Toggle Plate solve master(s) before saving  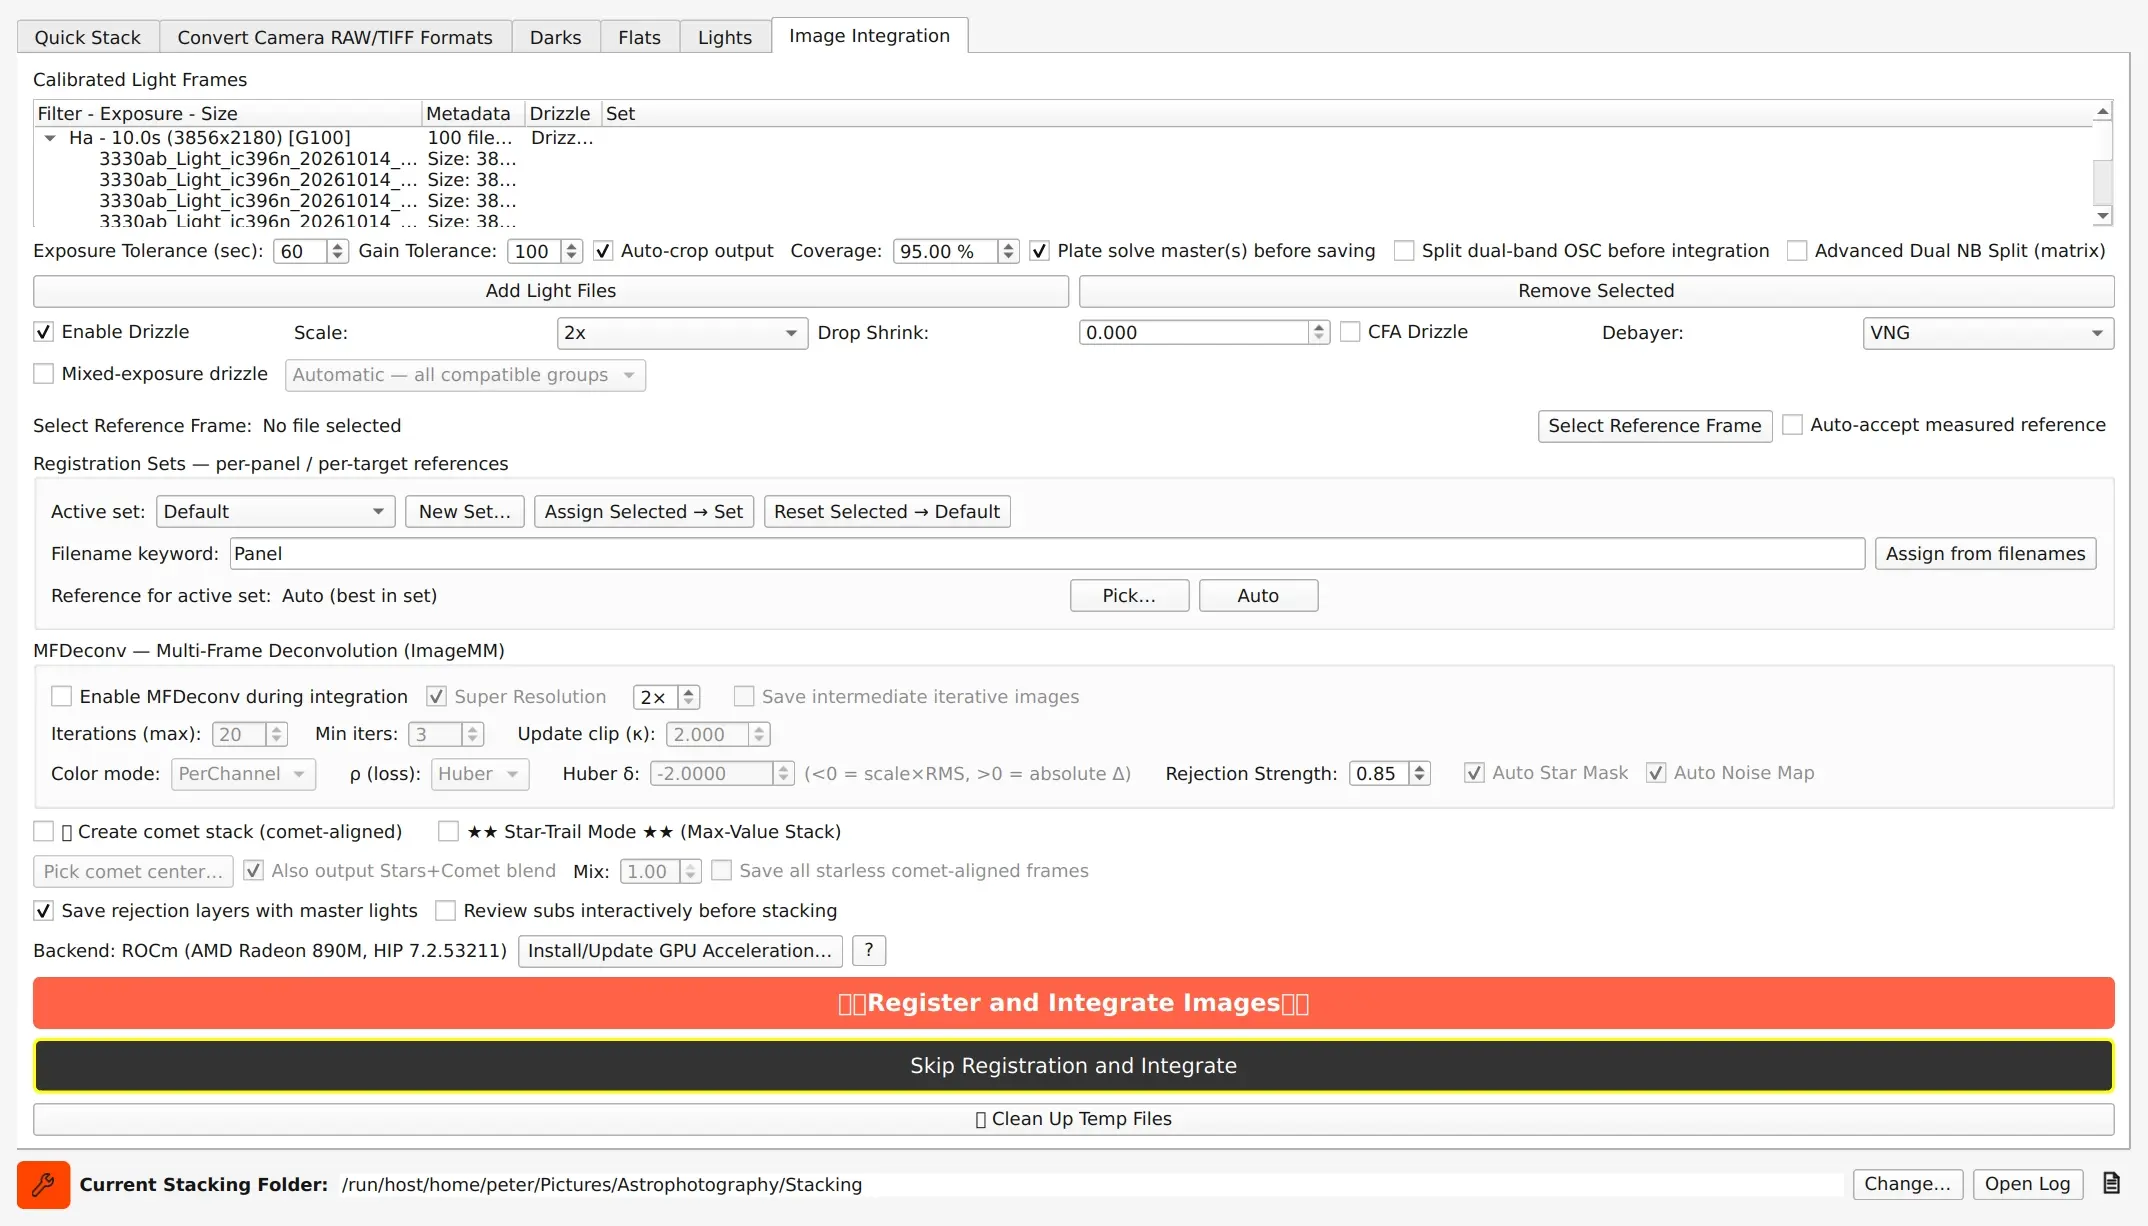point(1040,251)
